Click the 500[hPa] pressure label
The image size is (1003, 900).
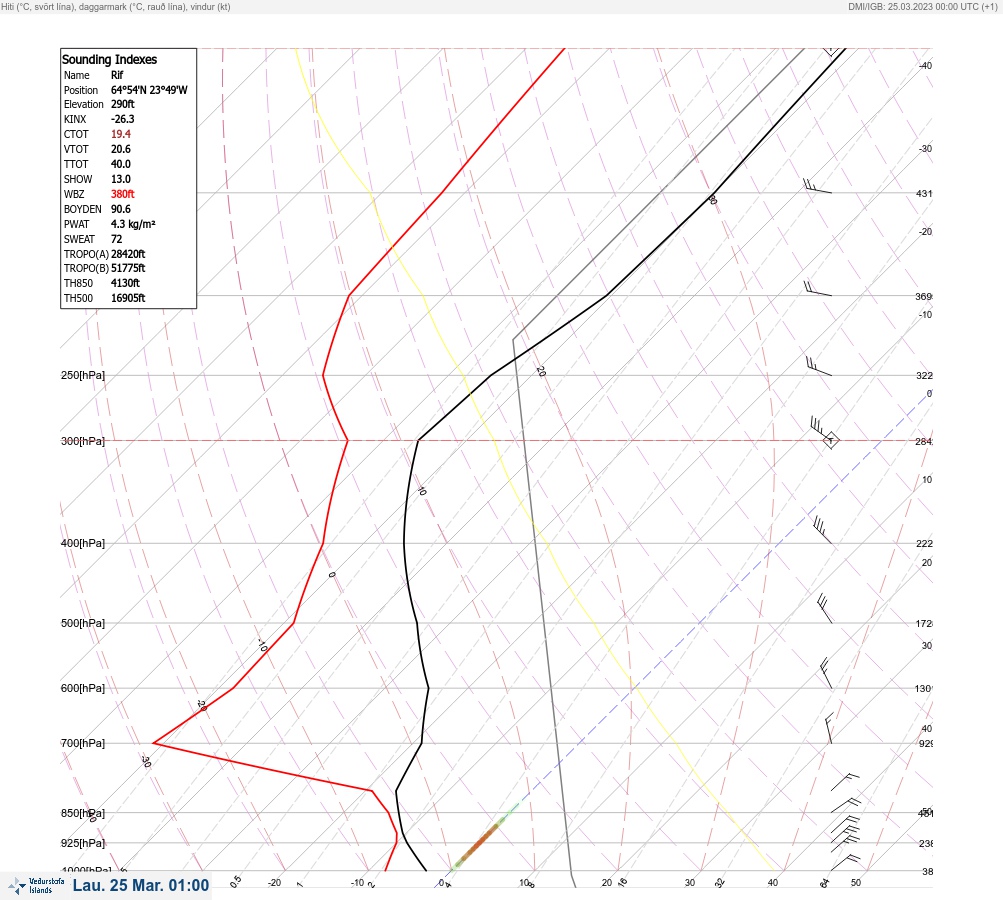pos(83,623)
